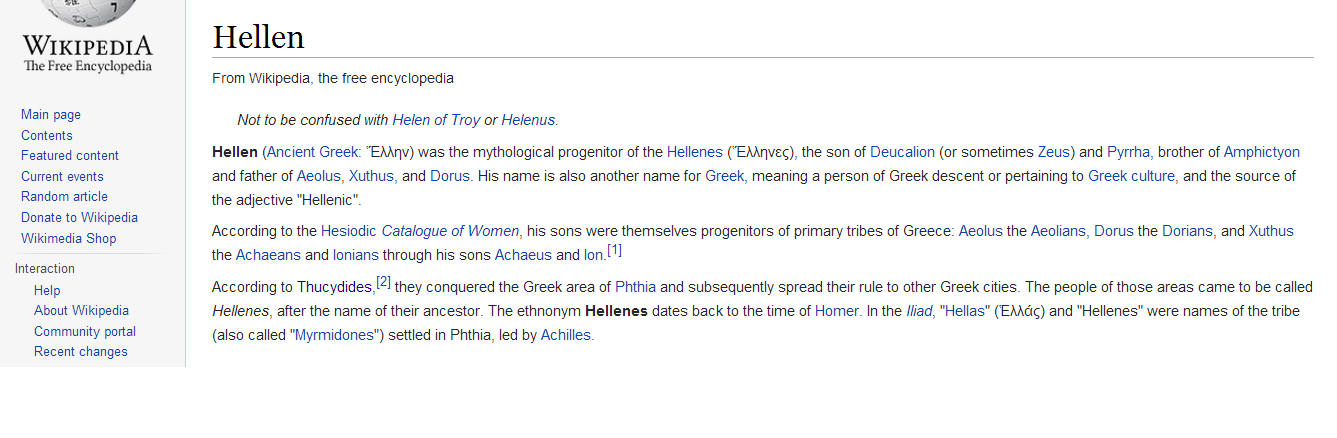This screenshot has width=1337, height=438.
Task: Follow the Helen of Troy hatnote link
Action: tap(436, 120)
